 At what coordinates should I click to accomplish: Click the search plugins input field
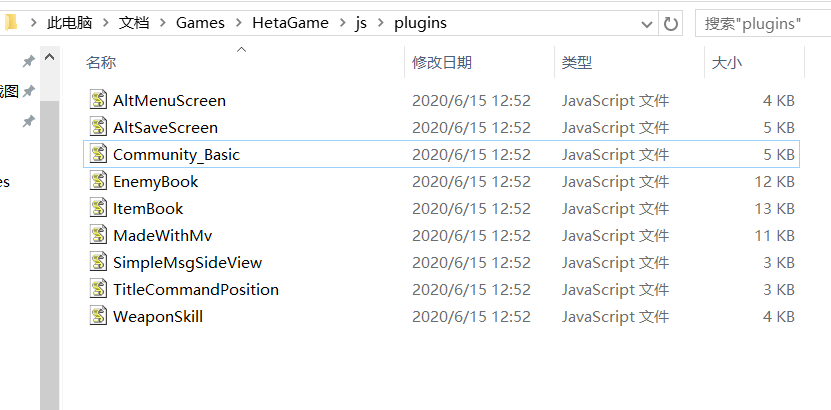[x=763, y=23]
